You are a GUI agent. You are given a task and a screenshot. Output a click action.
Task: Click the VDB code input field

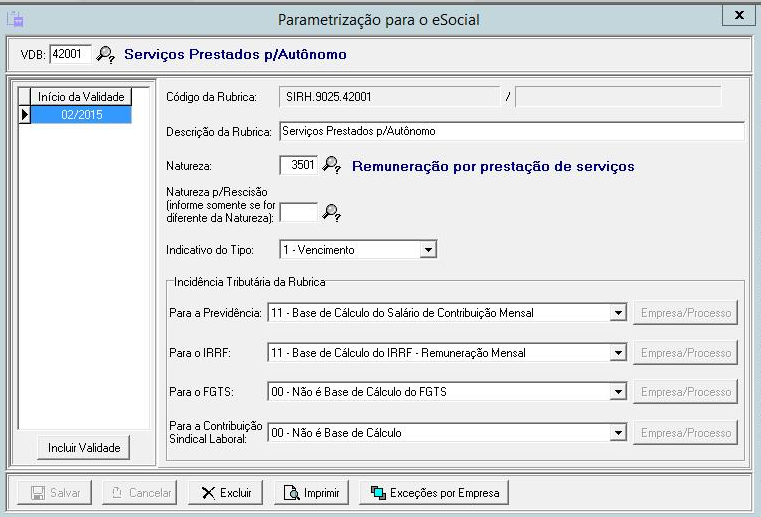[70, 54]
